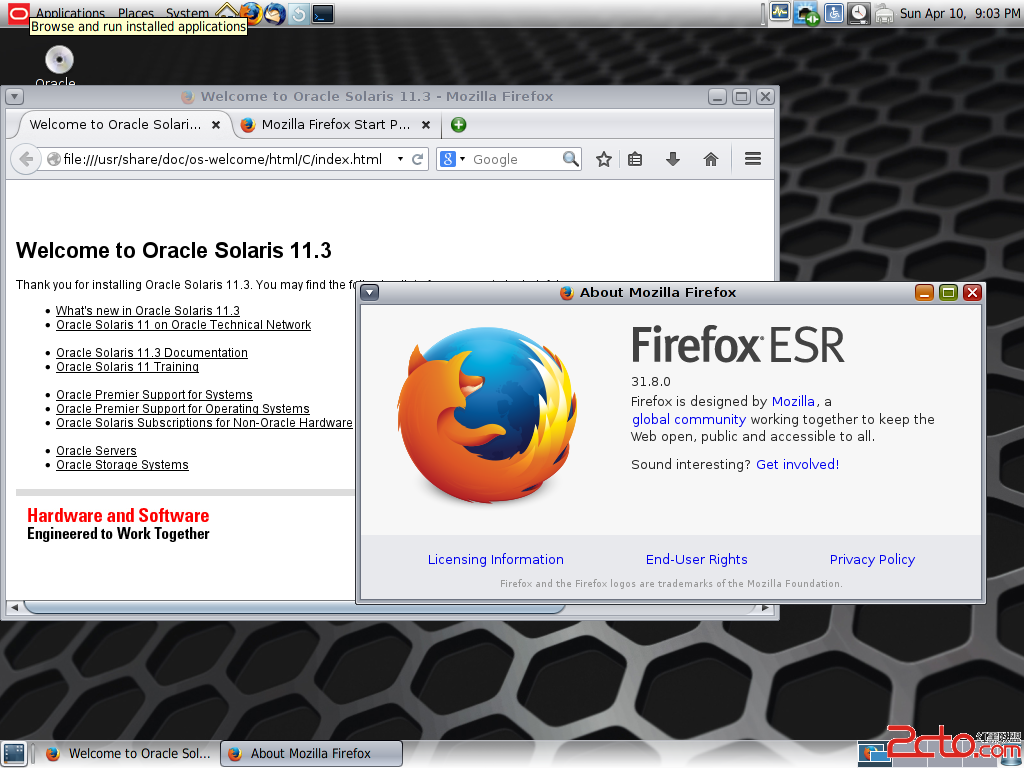Open the Oracle Storage Systems link

(x=122, y=465)
